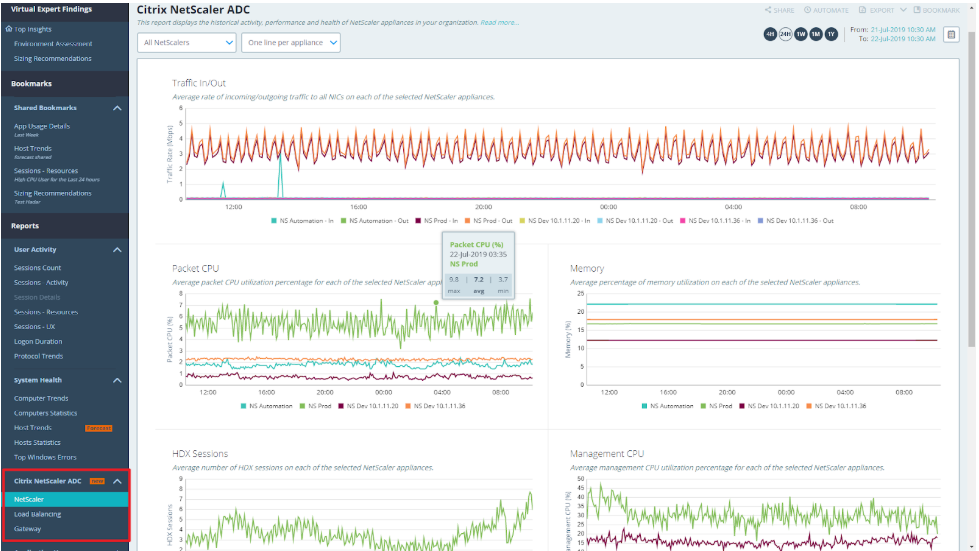Toggle NS Automation in Packet CPU legend

pos(267,406)
